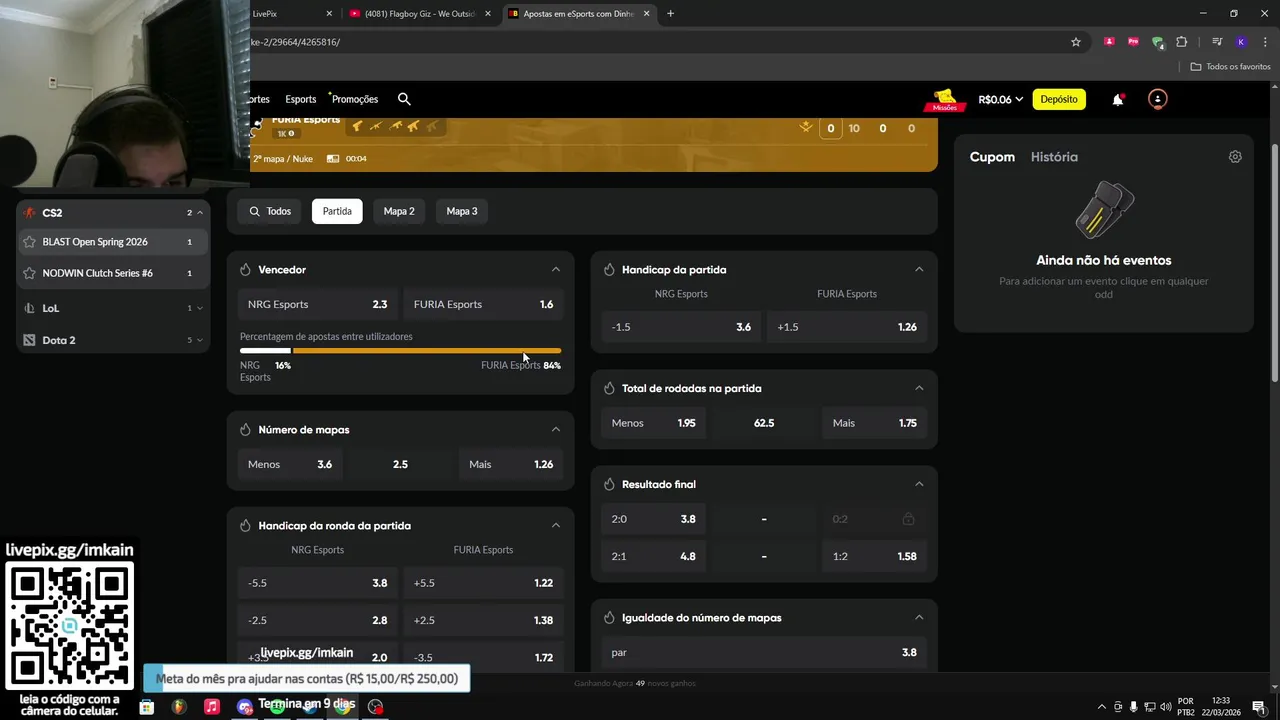Bet on NRG Esports winner 2.3
Viewport: 1280px width, 720px height.
coord(318,304)
